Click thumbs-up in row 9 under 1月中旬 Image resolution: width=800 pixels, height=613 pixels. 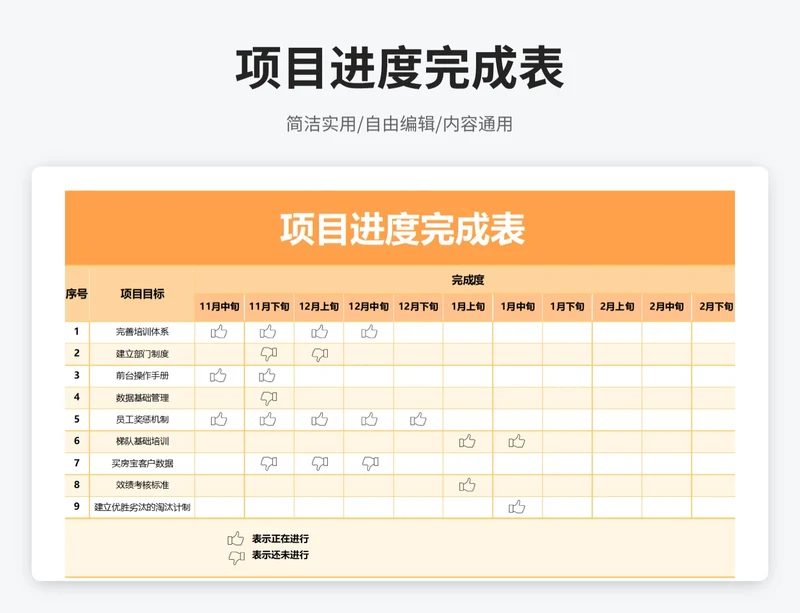coord(517,507)
